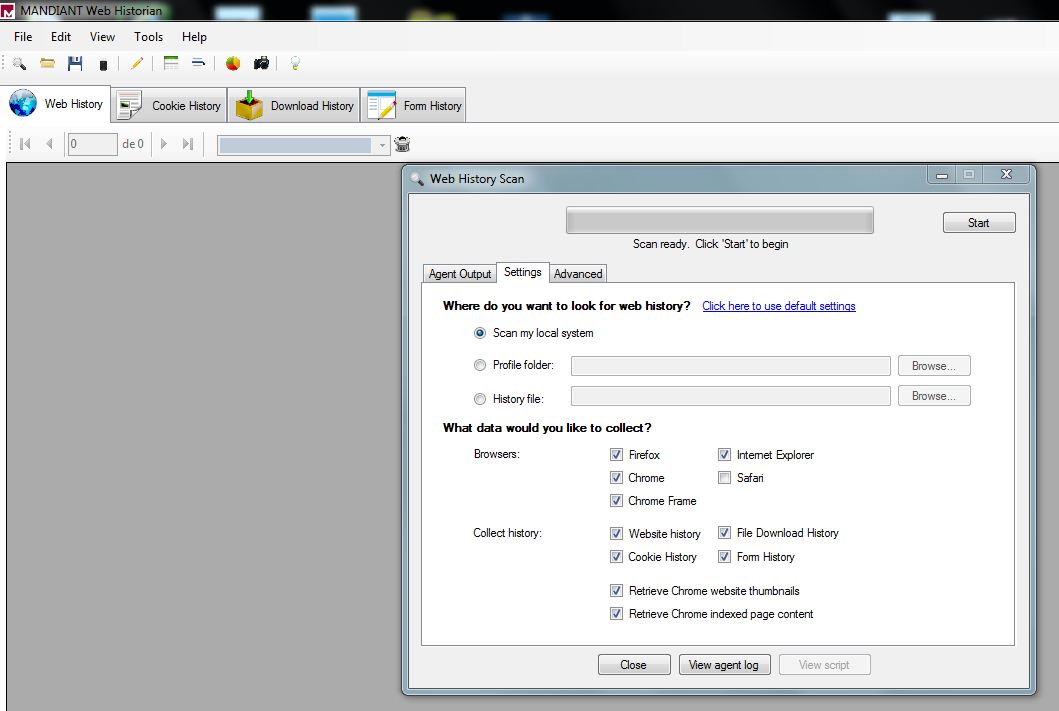Select the Profile folder radio button
Viewport: 1059px width, 711px height.
480,365
